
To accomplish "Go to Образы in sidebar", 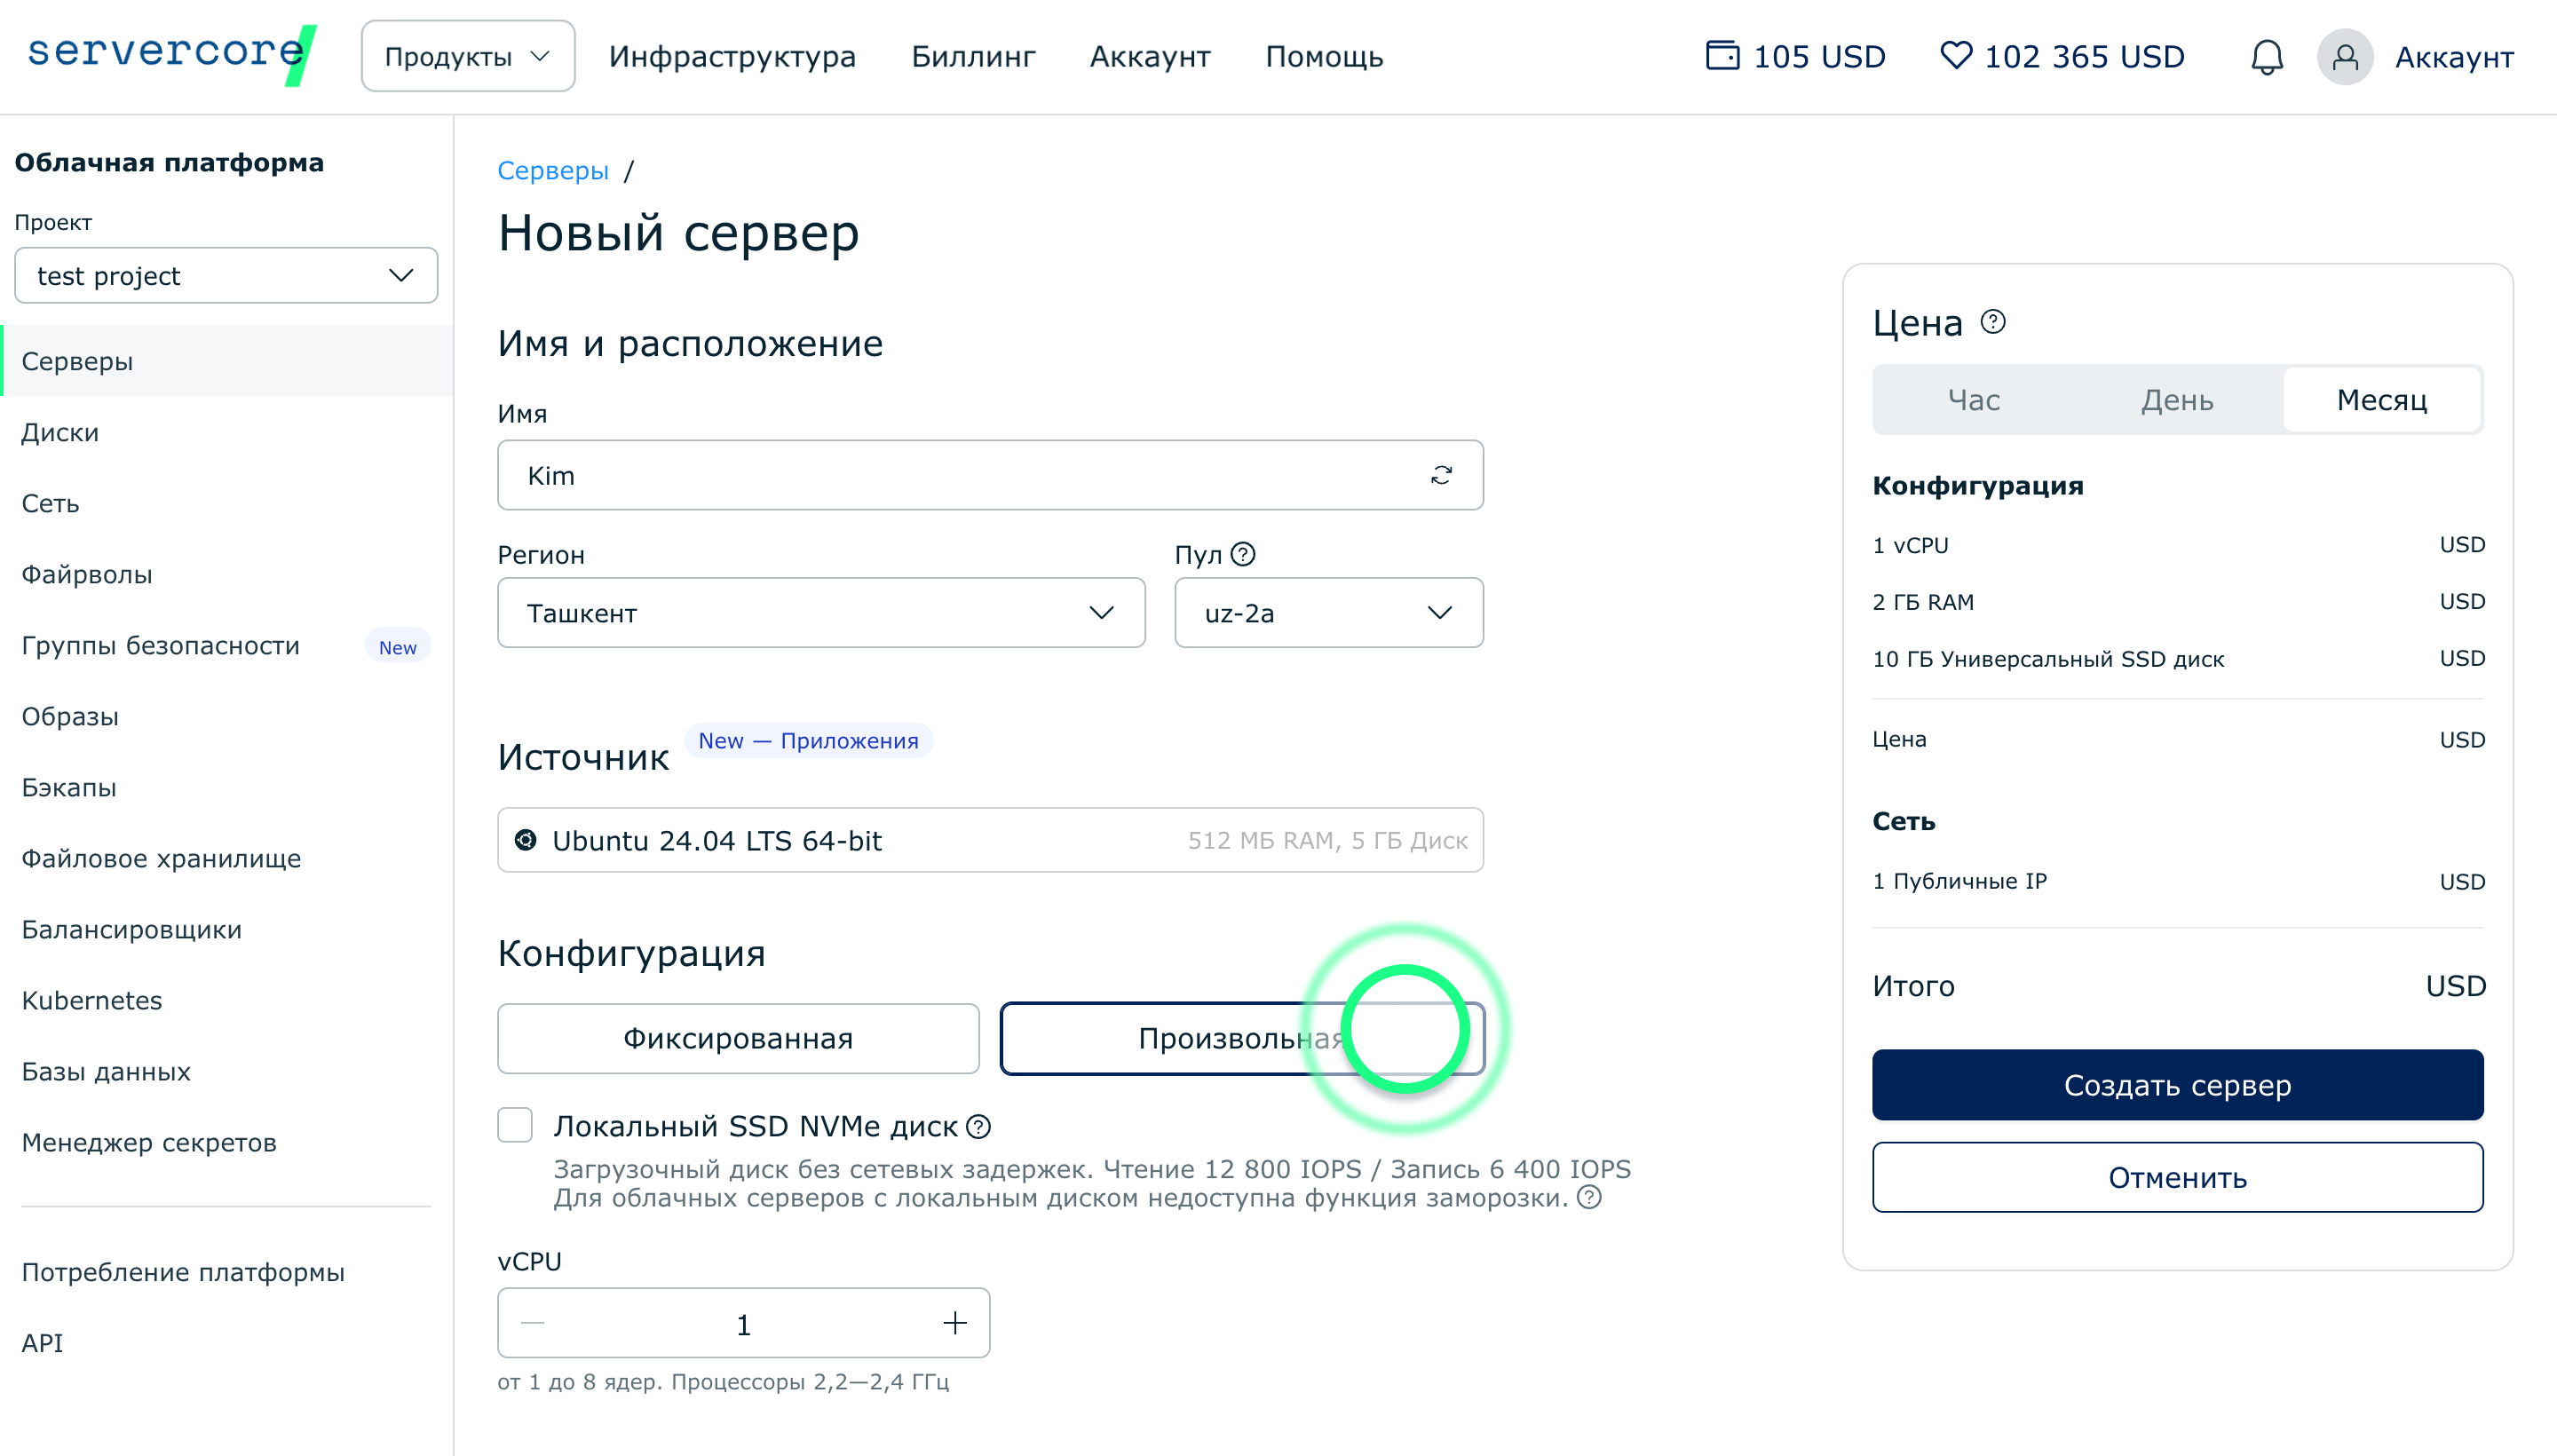I will (226, 716).
